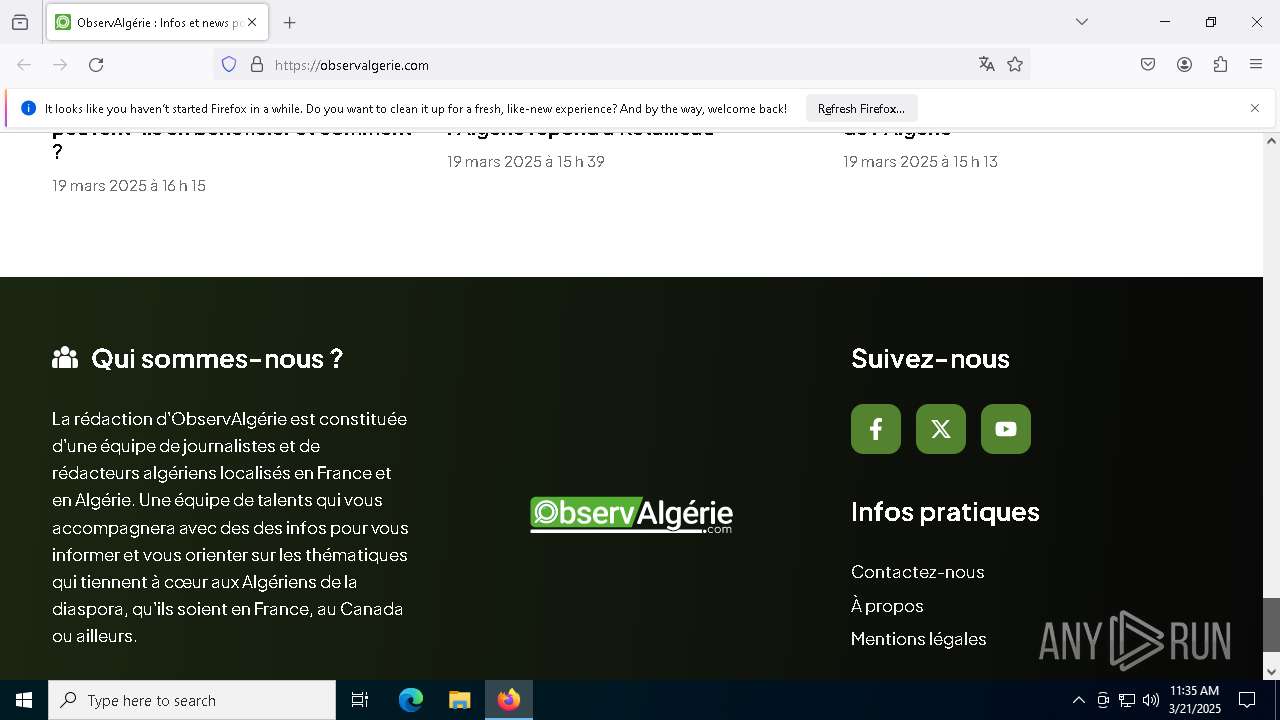Click the Firefox taskbar icon

509,700
